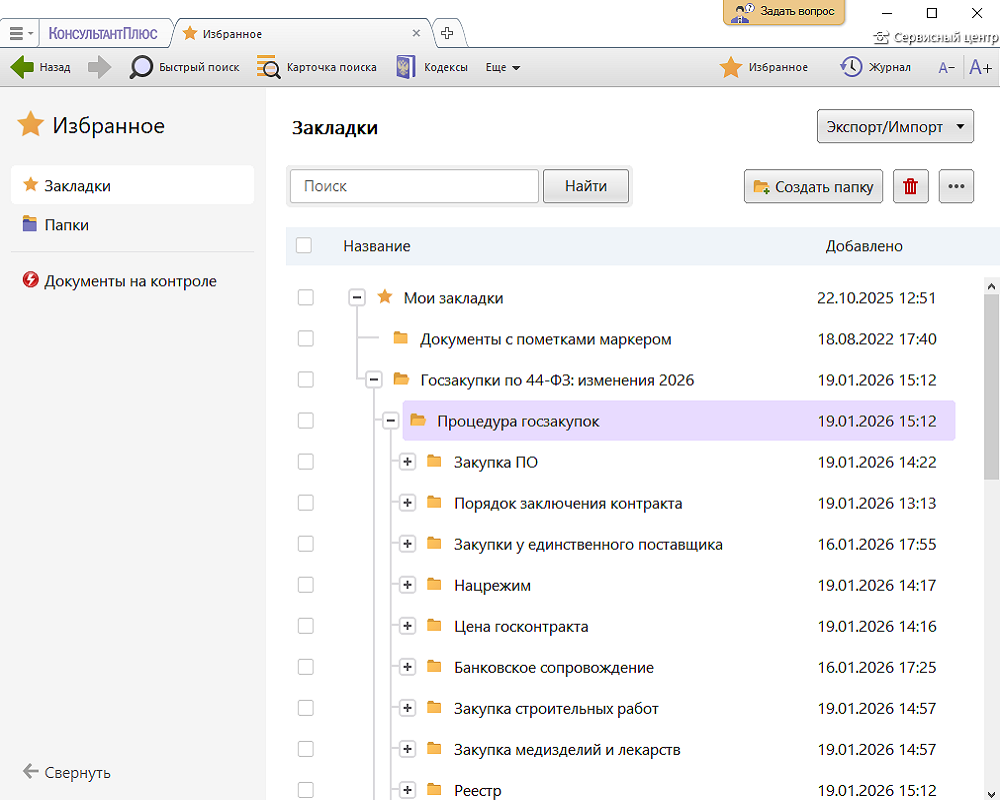Click the Найти button

click(x=585, y=186)
